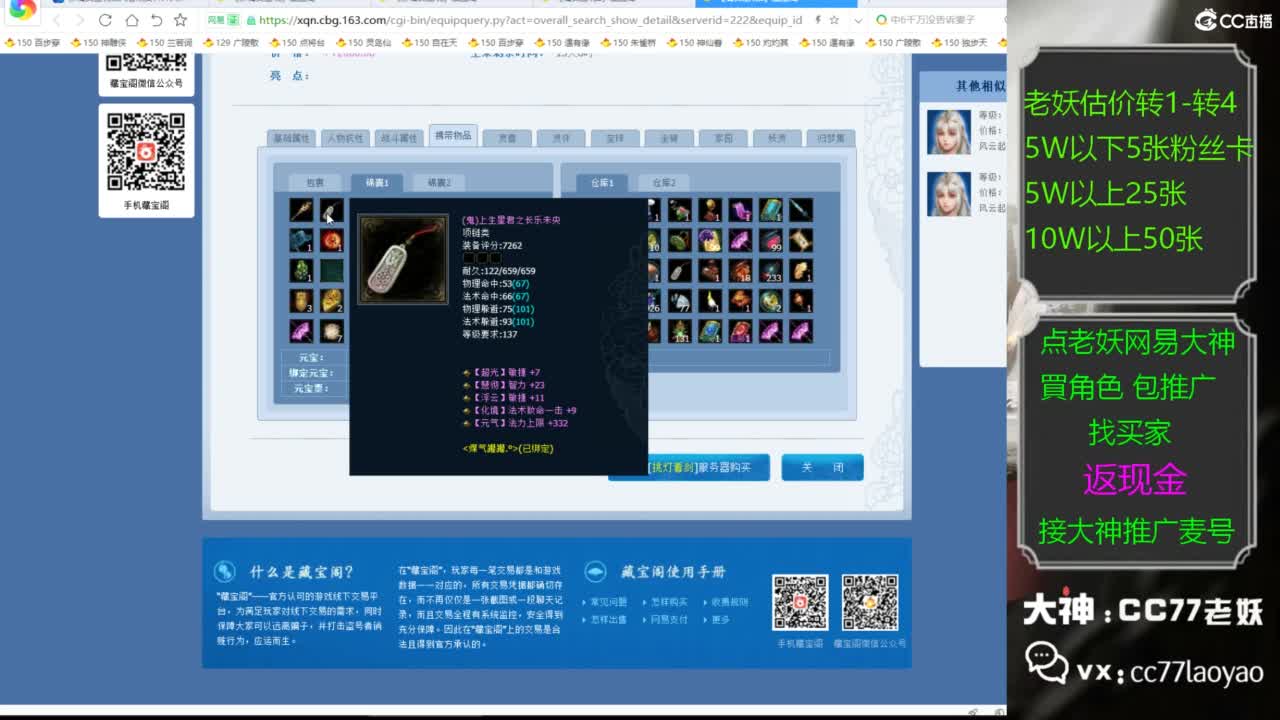Switch to the 仓库2 tab
This screenshot has width=1280, height=720.
point(664,183)
